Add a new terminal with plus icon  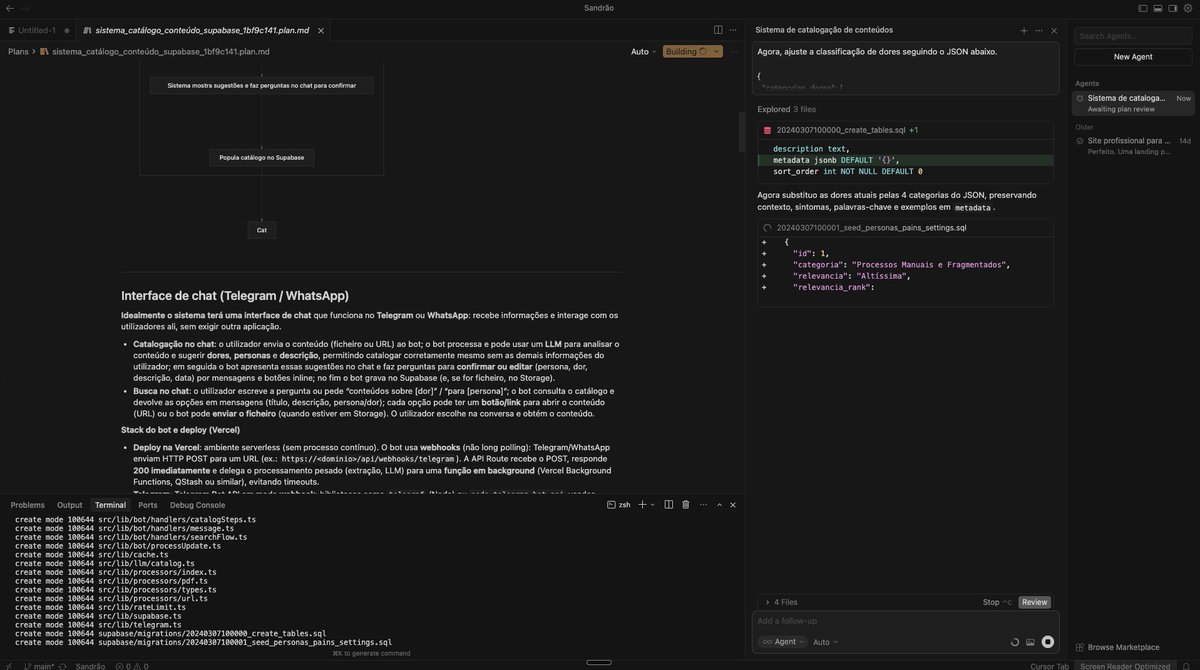[643, 505]
